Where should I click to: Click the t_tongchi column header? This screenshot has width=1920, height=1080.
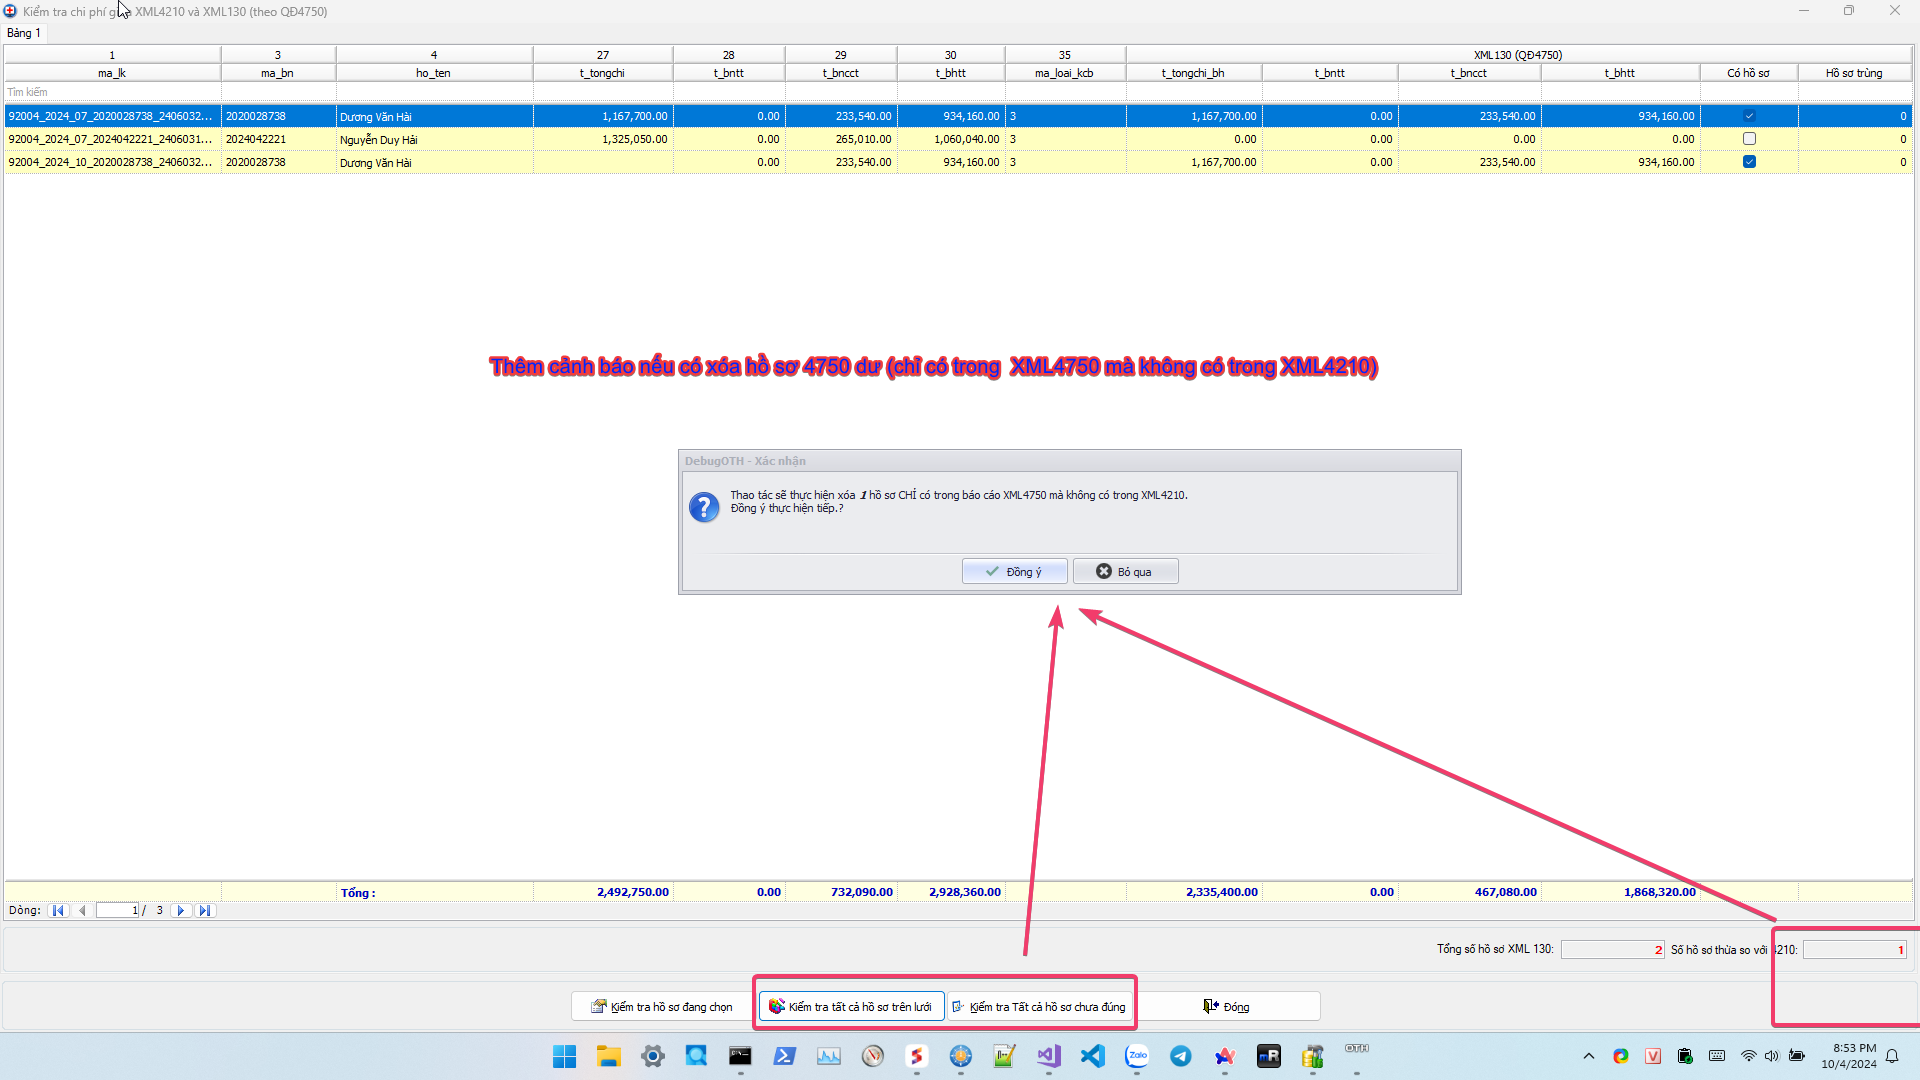602,73
